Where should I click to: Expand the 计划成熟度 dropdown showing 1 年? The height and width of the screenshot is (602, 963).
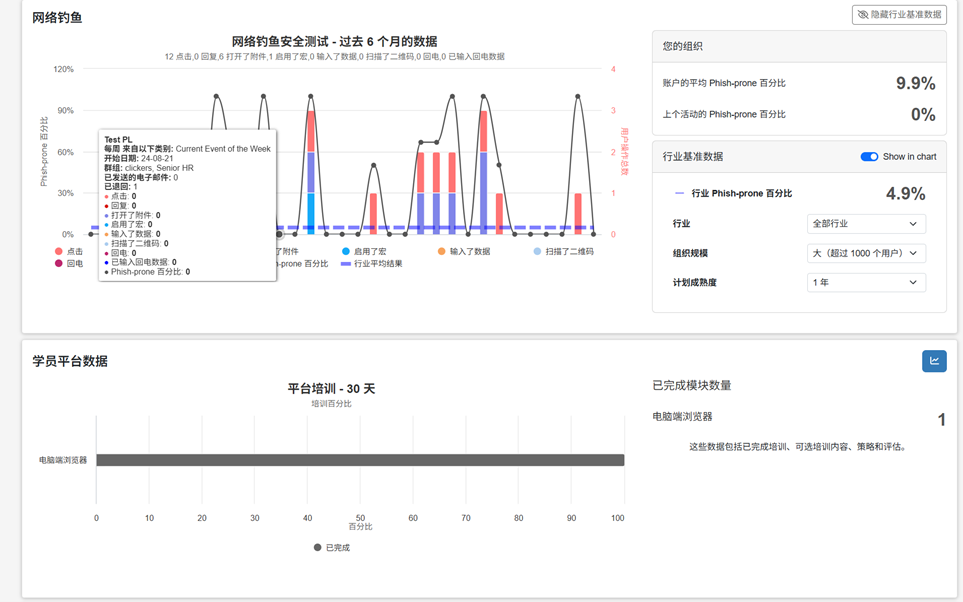coord(865,283)
